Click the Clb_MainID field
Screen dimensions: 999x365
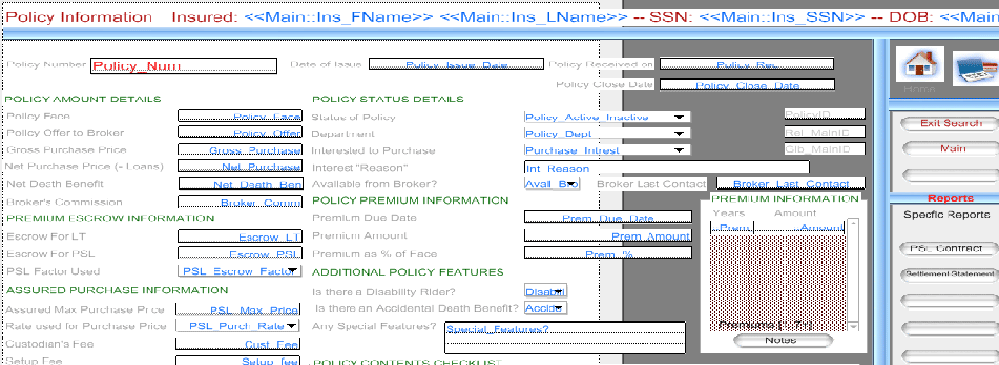825,150
